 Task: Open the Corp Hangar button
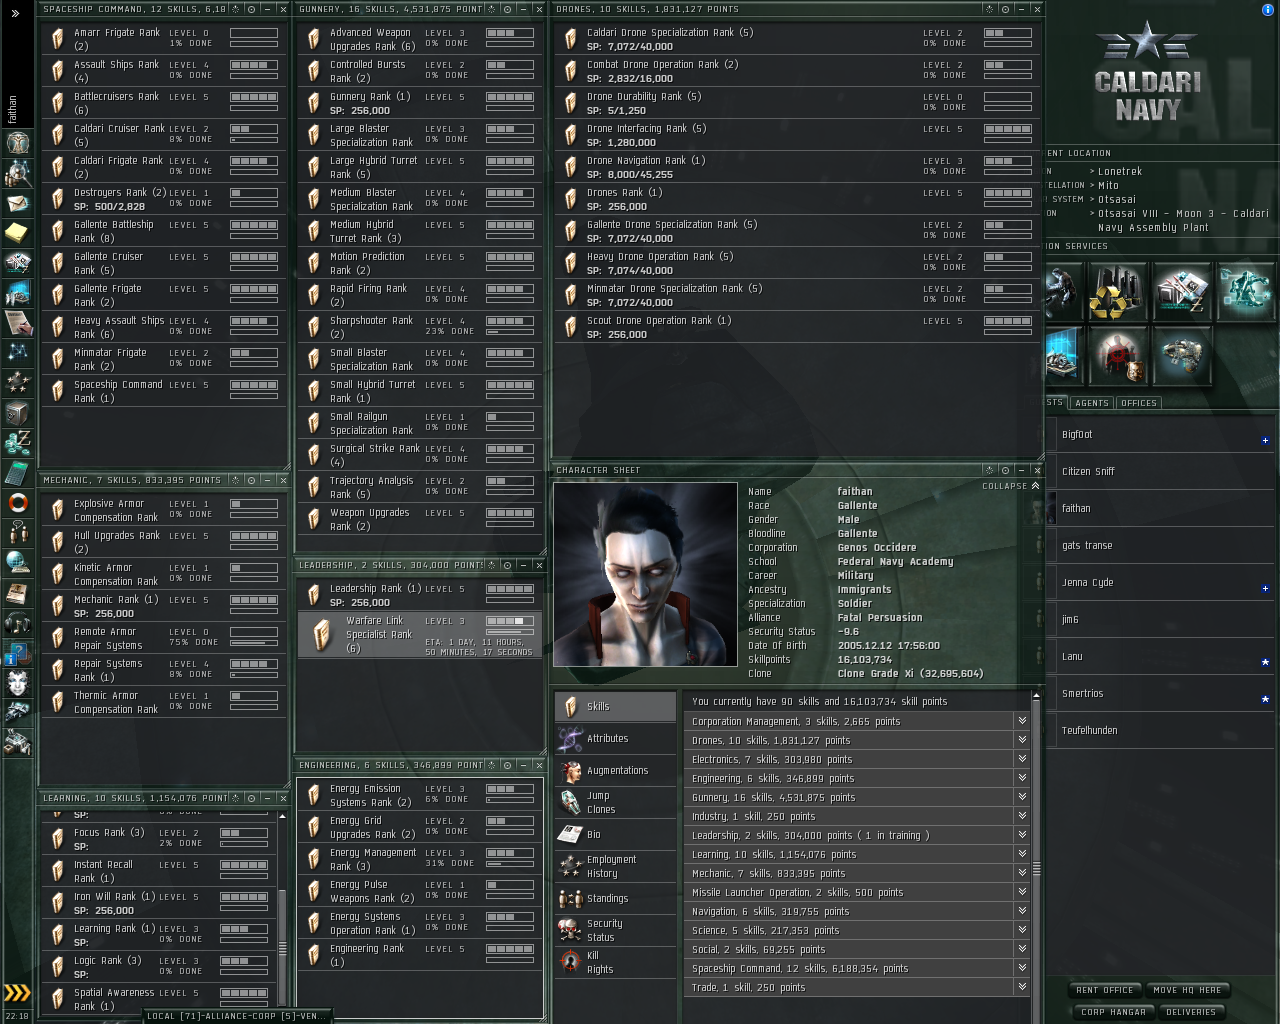[1112, 1012]
